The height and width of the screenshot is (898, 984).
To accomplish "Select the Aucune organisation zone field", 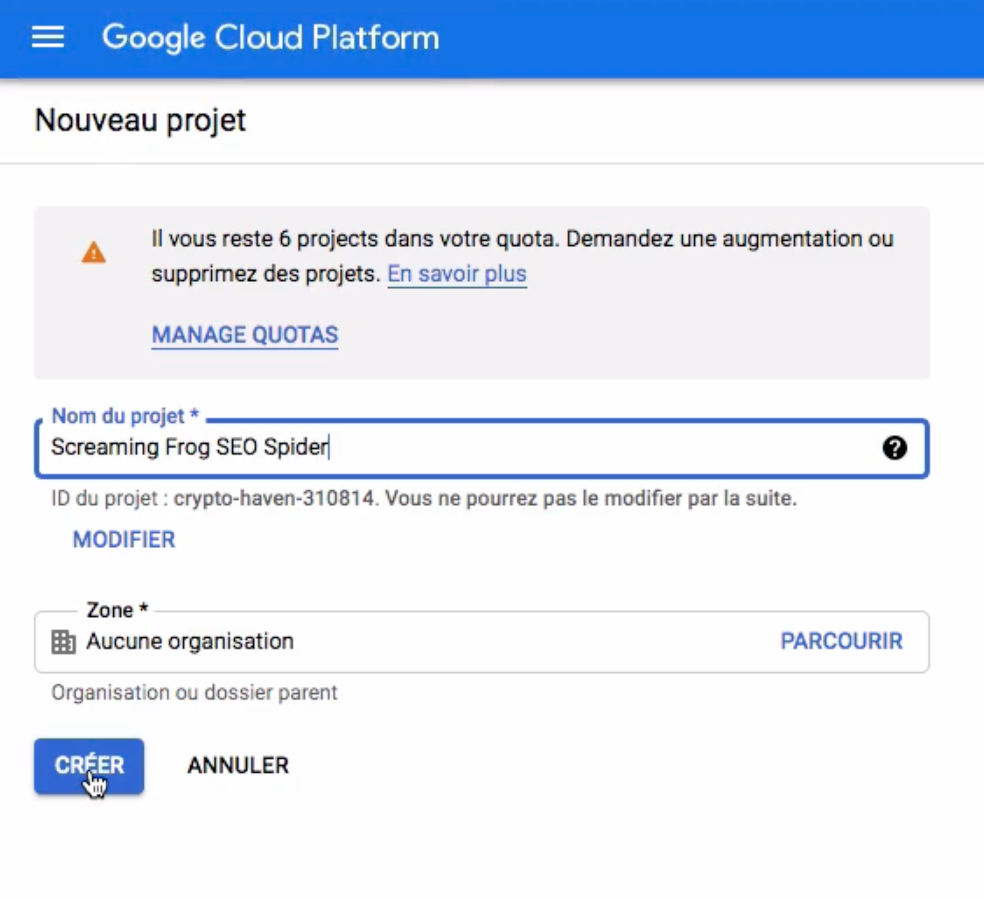I will pyautogui.click(x=481, y=642).
